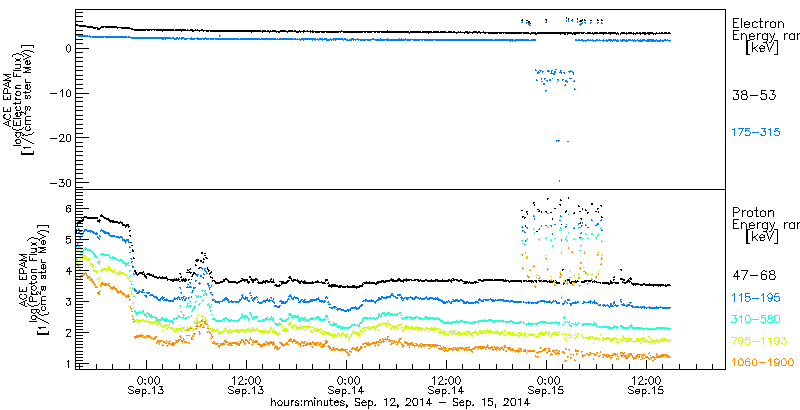
Task: Click the 175-315 blue electron legend label
Action: click(x=756, y=132)
